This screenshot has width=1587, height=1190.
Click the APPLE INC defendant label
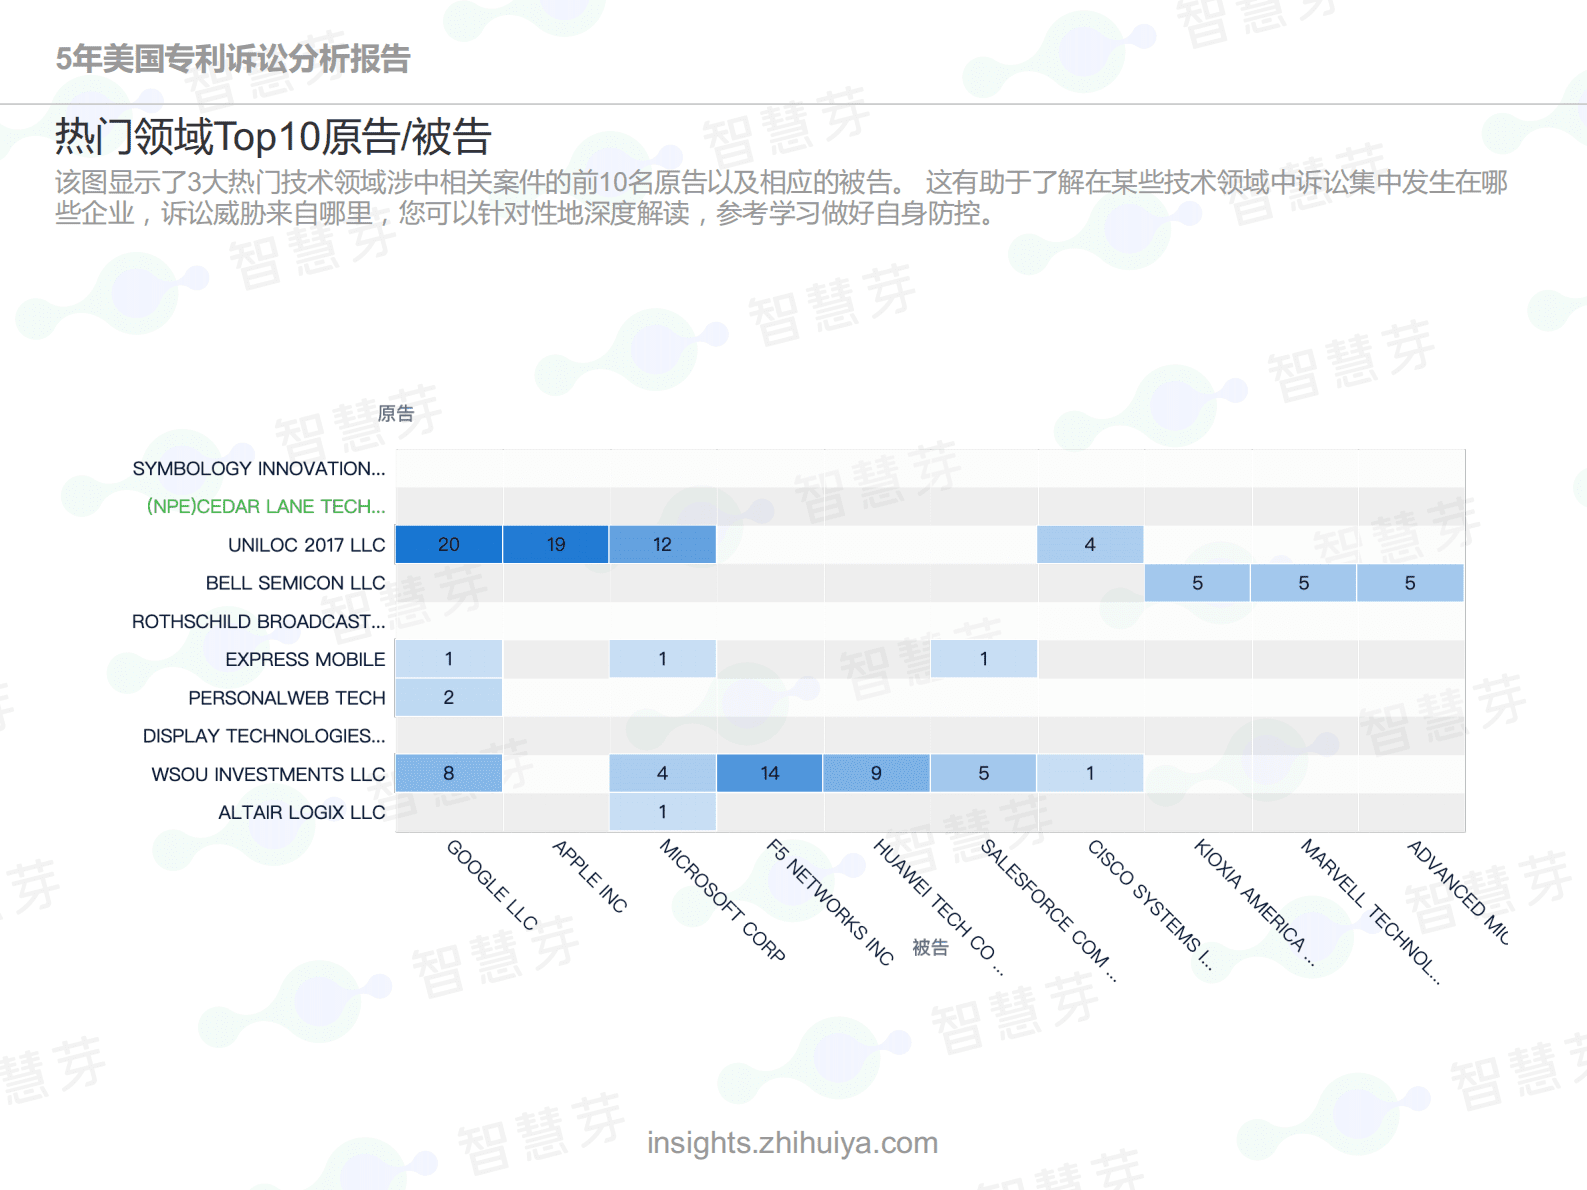[x=590, y=876]
